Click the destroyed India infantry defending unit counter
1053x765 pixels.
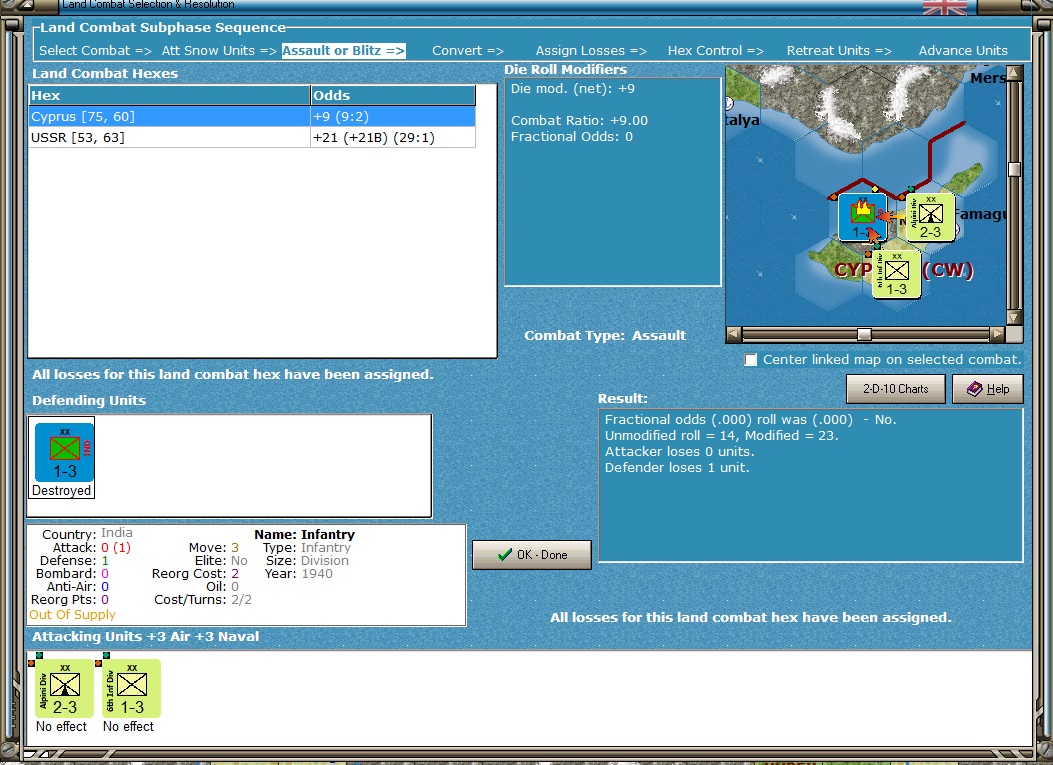tap(64, 453)
